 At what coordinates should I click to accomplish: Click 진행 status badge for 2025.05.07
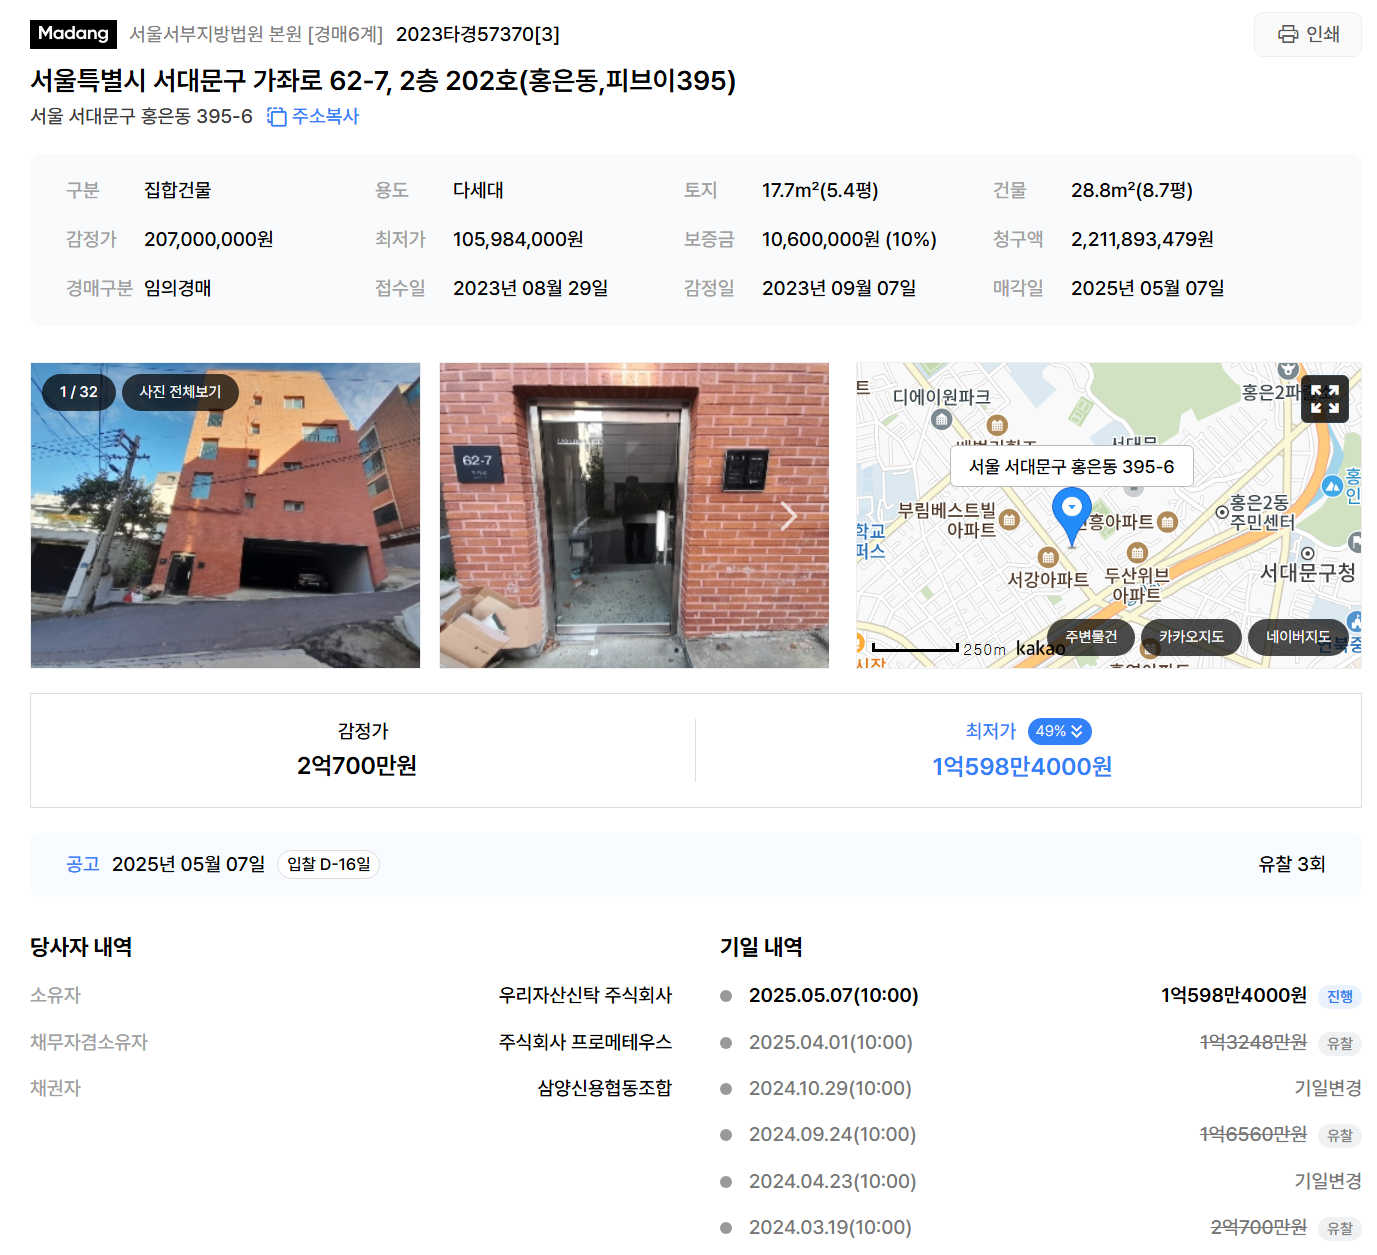coord(1340,996)
